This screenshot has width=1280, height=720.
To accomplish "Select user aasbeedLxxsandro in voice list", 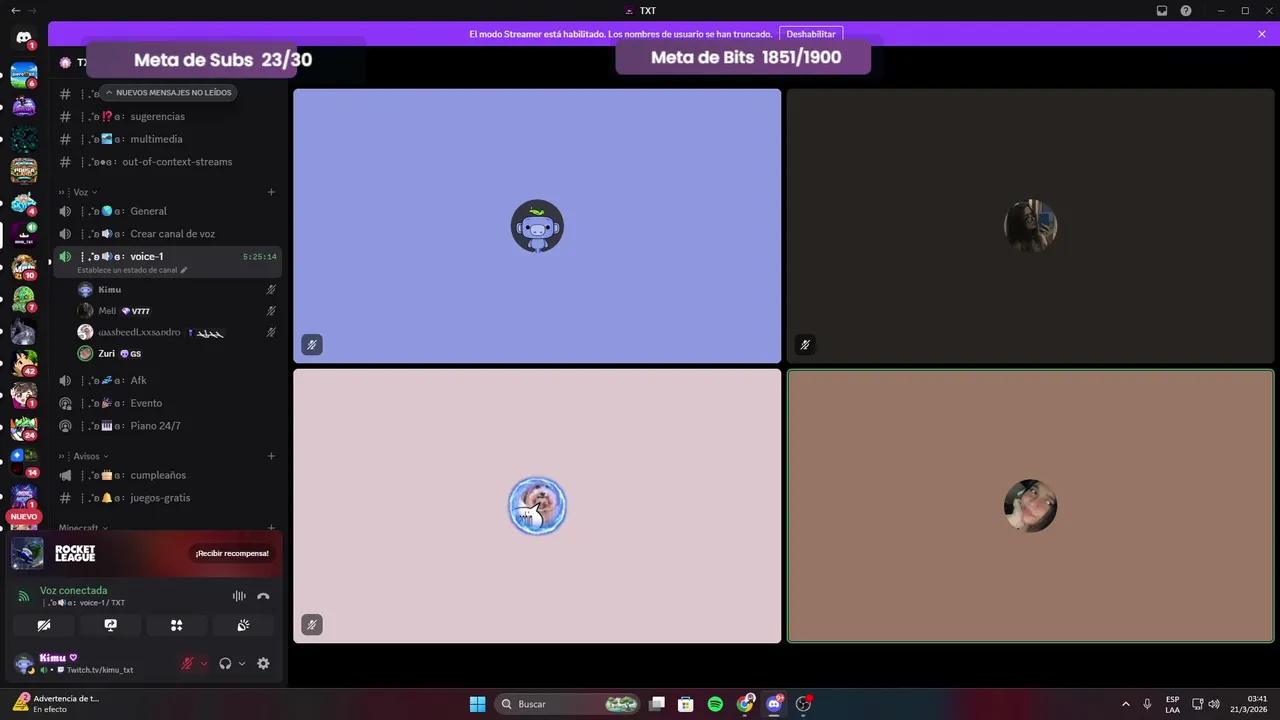I will pos(176,332).
